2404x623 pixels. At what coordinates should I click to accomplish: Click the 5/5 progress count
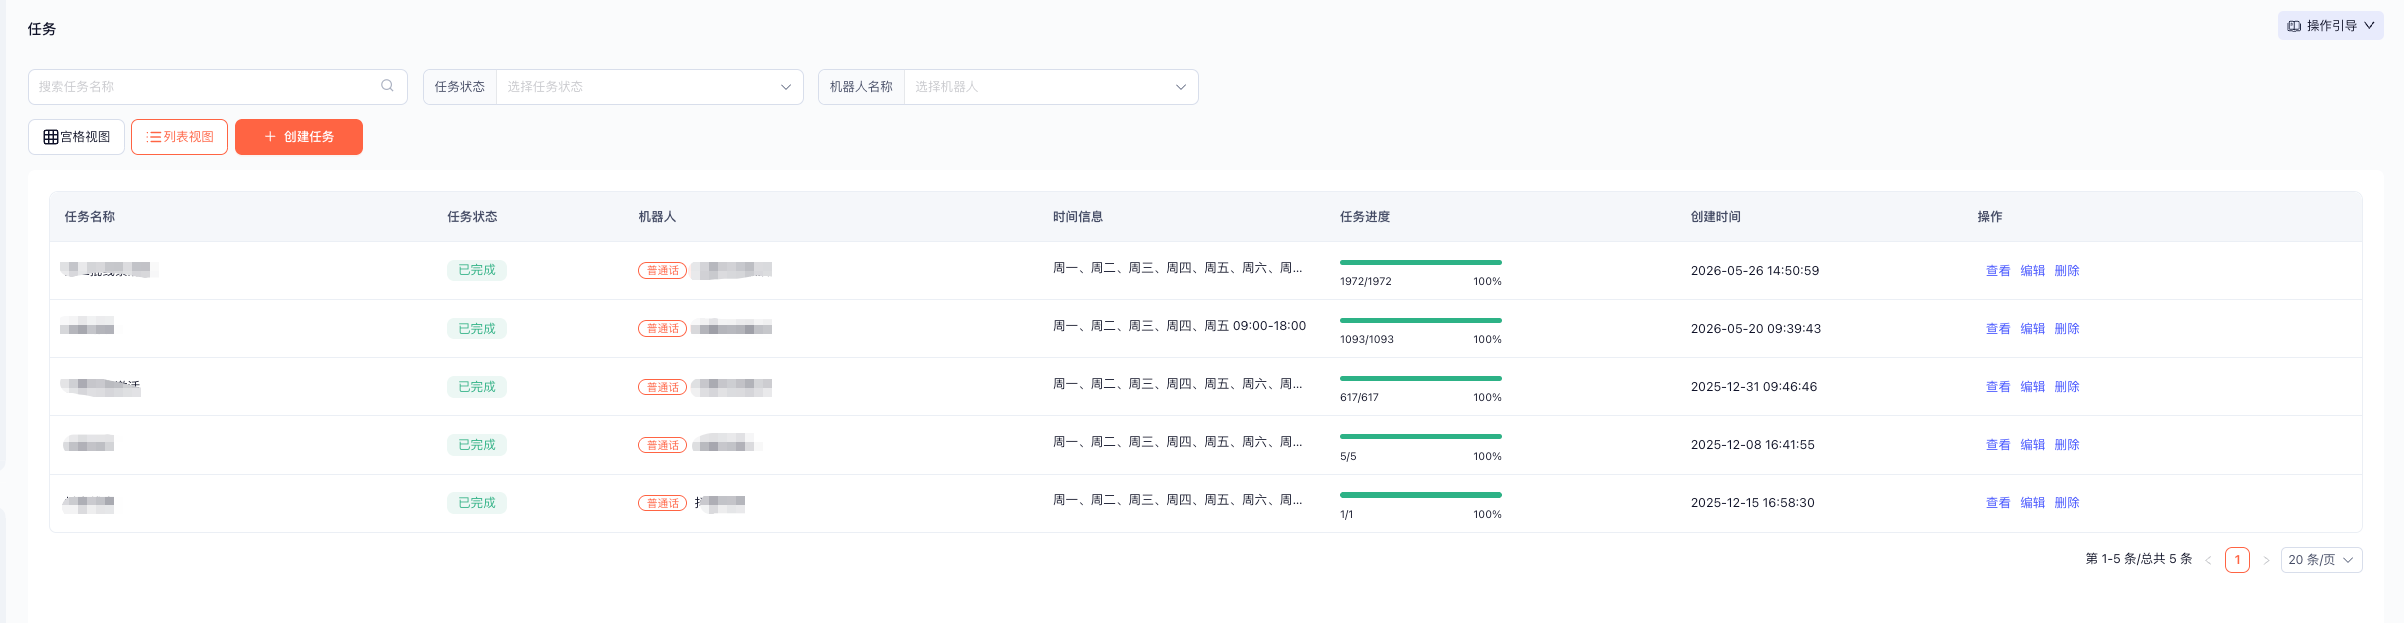(x=1348, y=457)
